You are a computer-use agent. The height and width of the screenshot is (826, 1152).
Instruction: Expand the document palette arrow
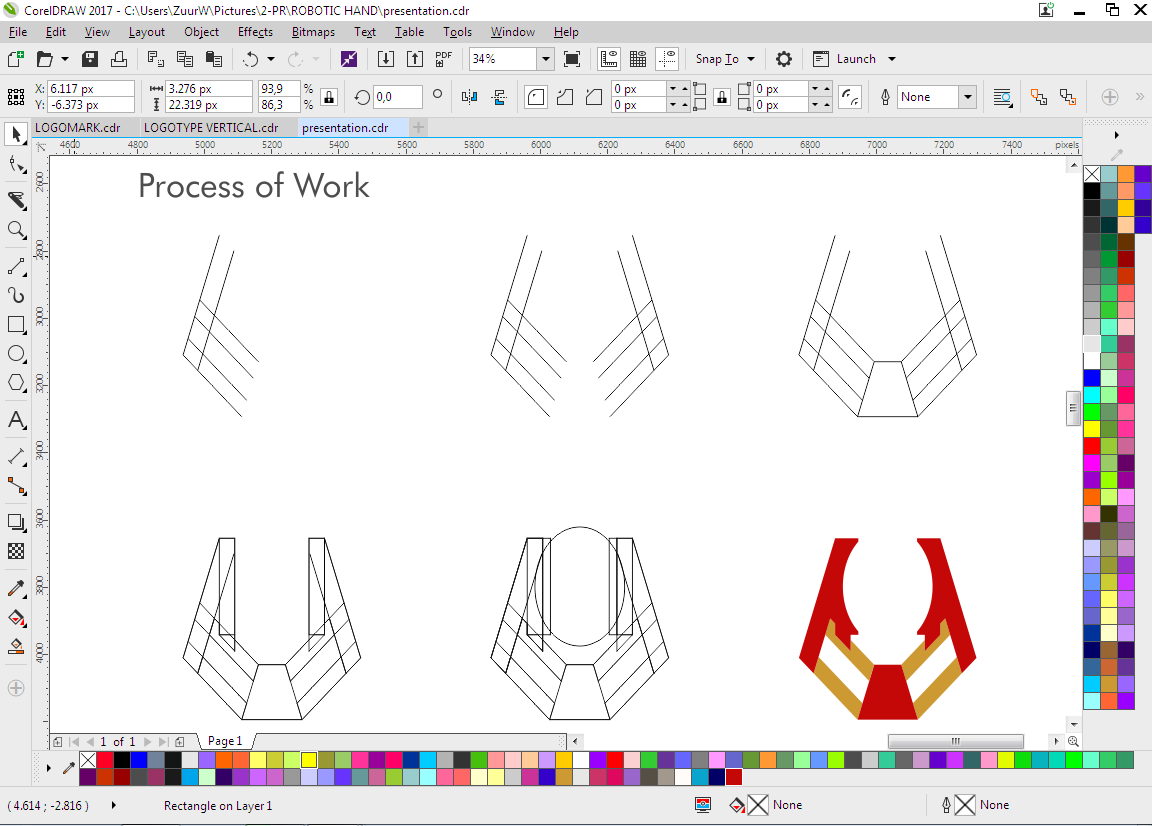(x=48, y=768)
